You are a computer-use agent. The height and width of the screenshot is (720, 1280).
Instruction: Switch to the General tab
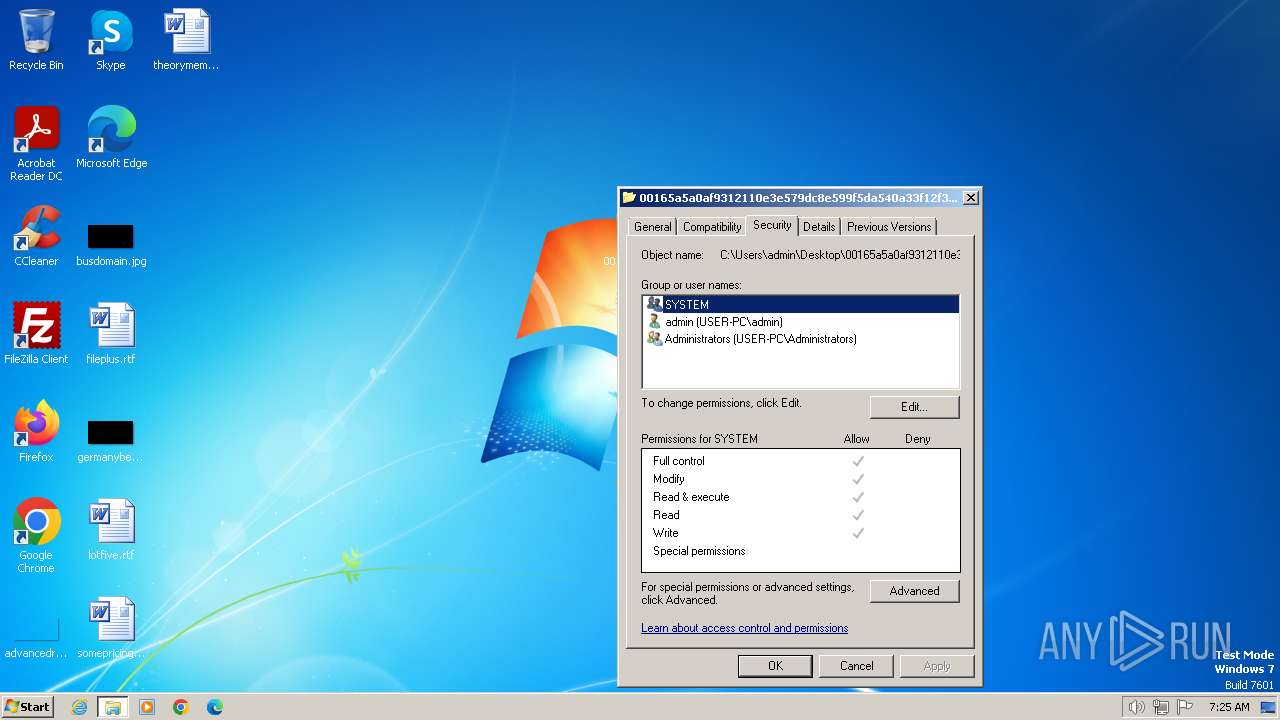(x=653, y=227)
